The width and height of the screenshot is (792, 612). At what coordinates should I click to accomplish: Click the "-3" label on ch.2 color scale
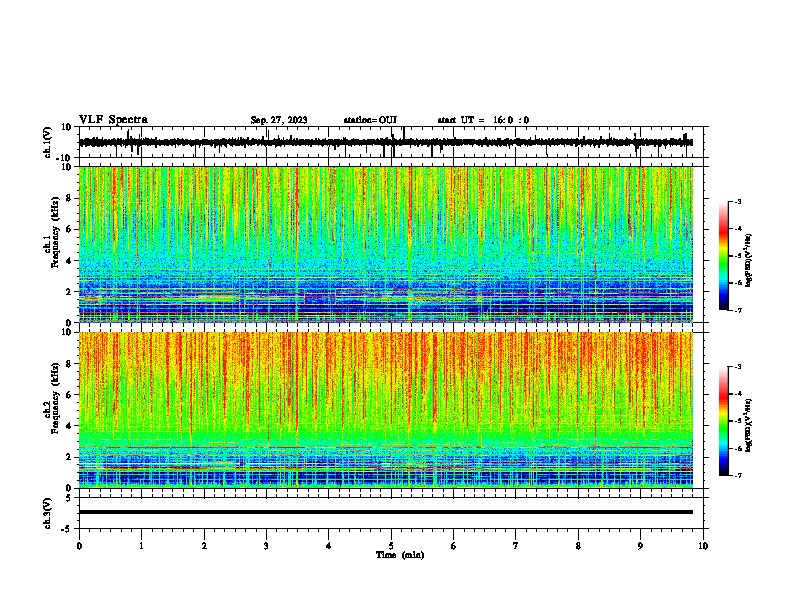click(x=737, y=367)
